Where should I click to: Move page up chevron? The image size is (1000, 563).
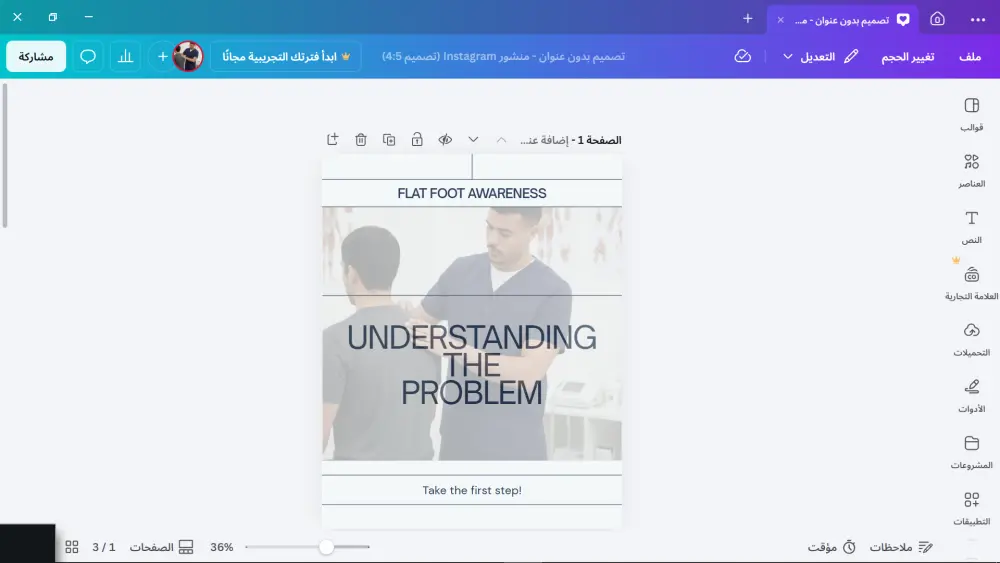501,140
